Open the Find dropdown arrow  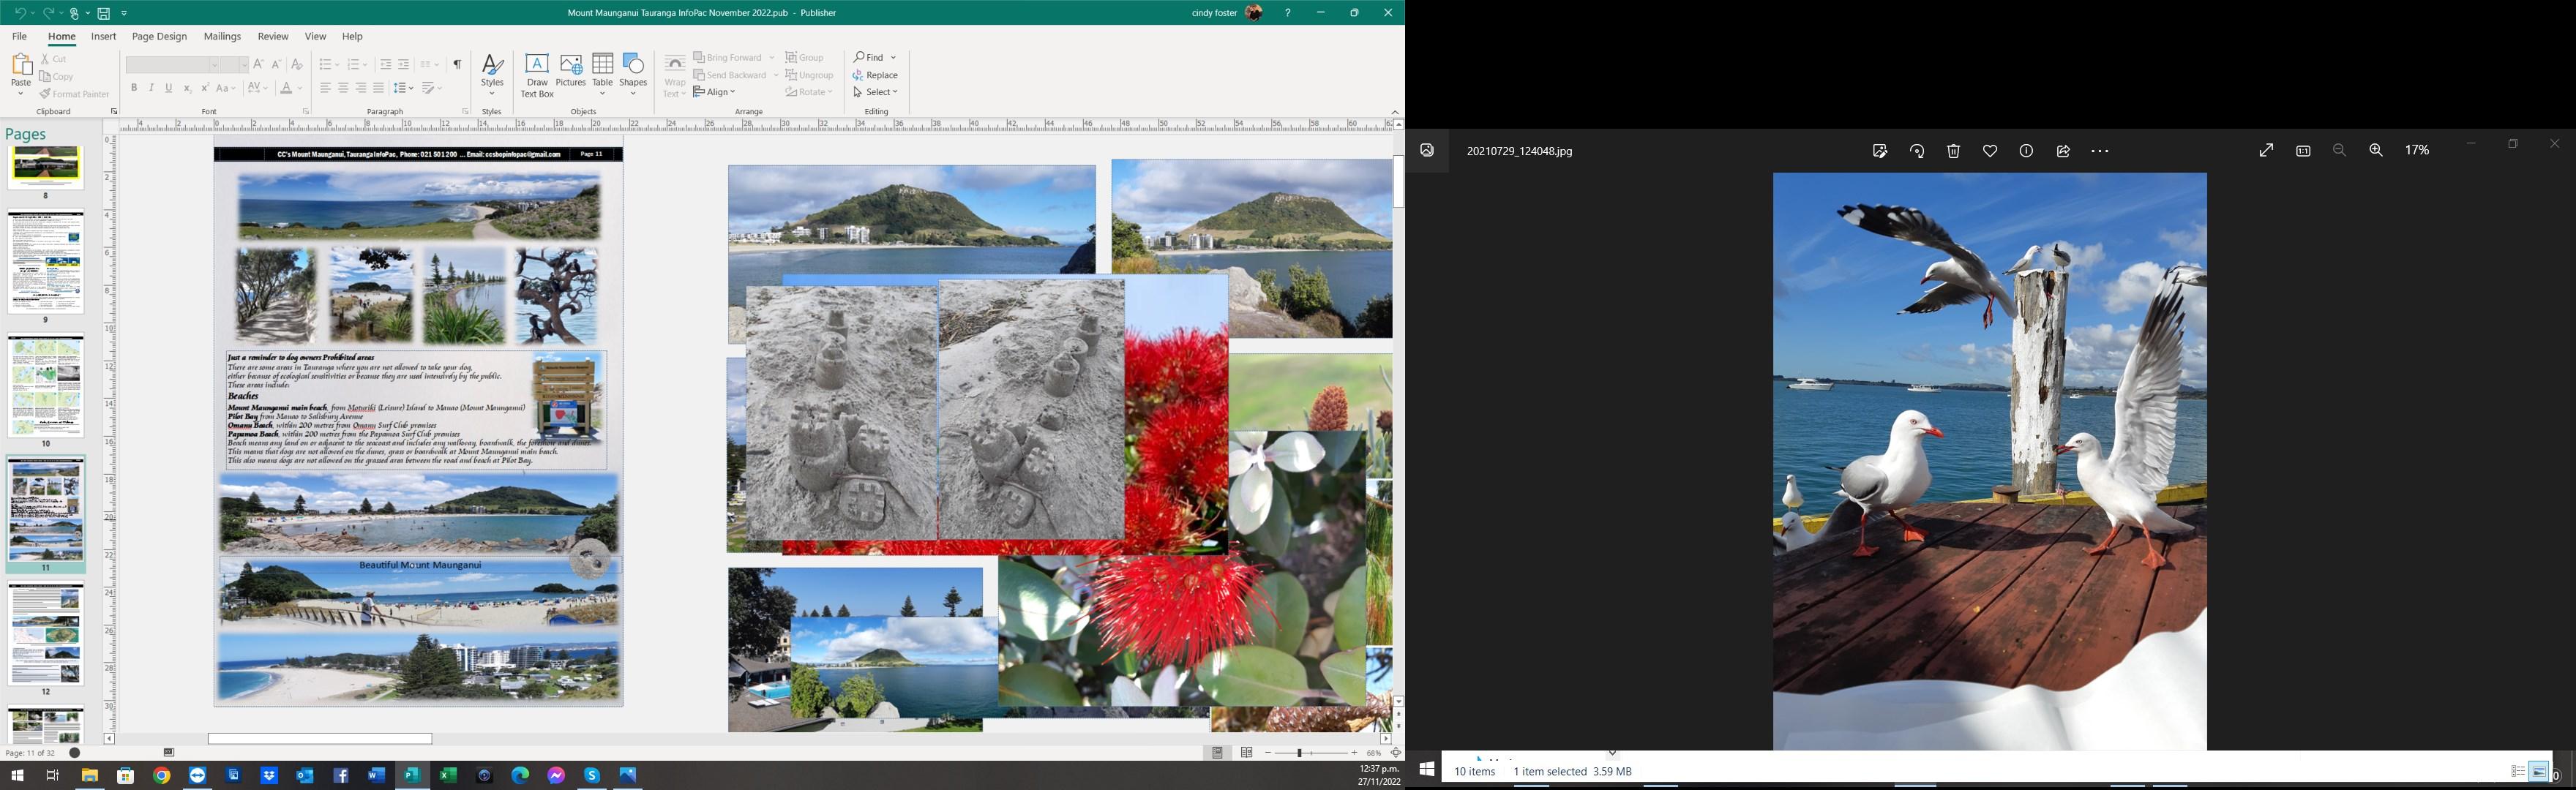click(x=893, y=57)
